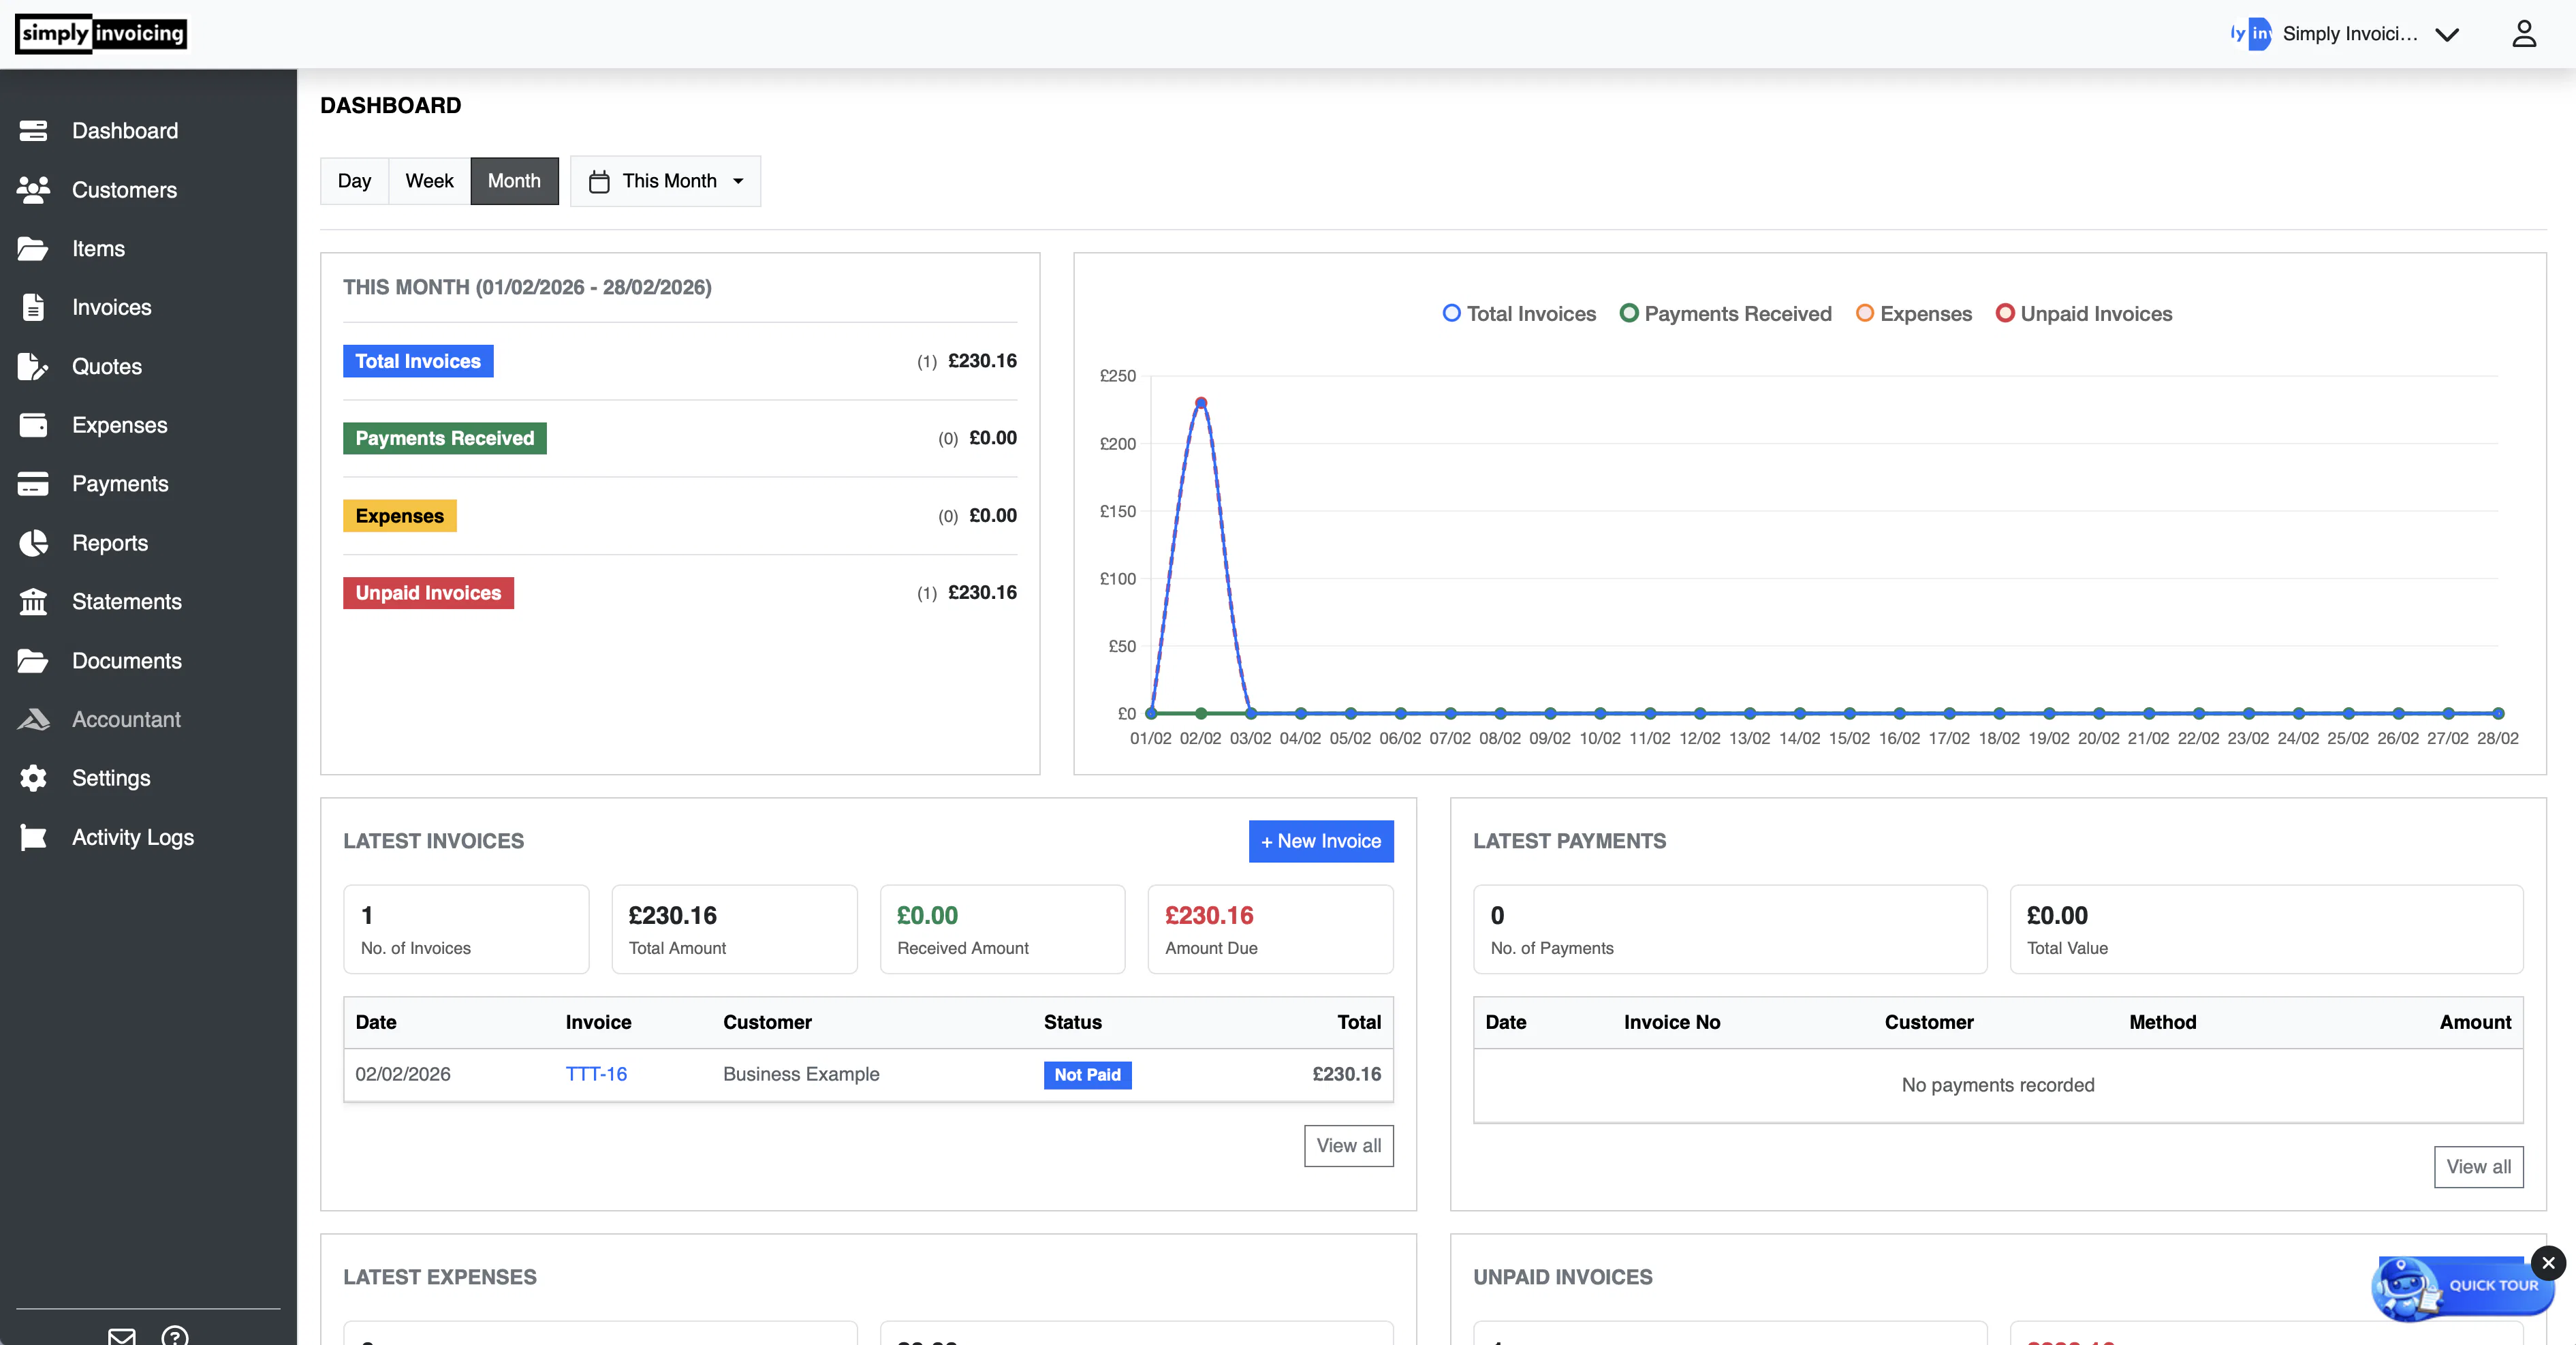Click the green Payments Received label
The width and height of the screenshot is (2576, 1345).
444,439
